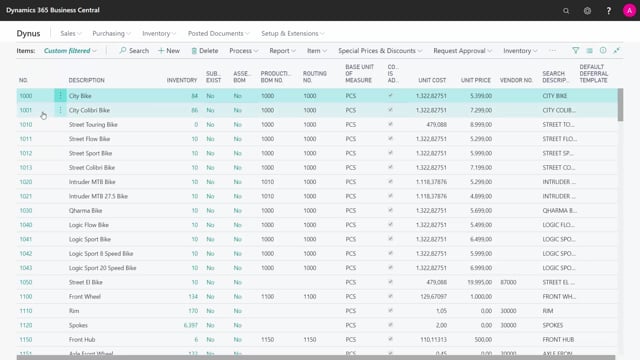Select the Street Sport Bike description cell
Image resolution: width=640 pixels, height=360 pixels.
click(x=90, y=153)
